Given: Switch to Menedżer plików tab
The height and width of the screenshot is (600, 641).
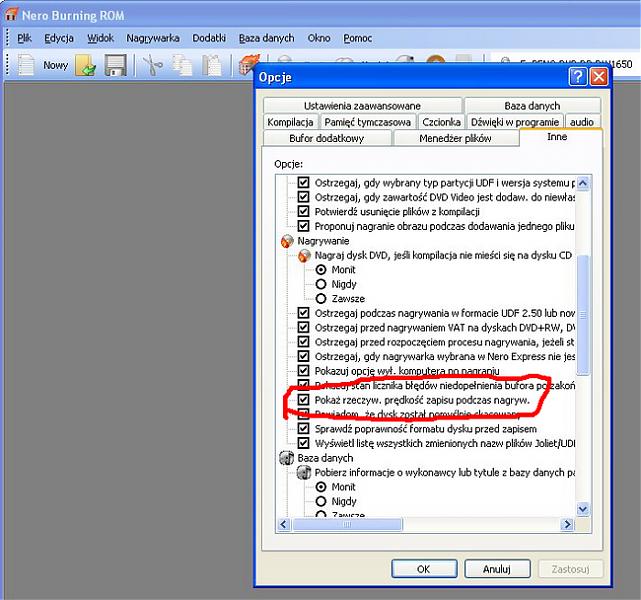Looking at the screenshot, I should (x=455, y=138).
